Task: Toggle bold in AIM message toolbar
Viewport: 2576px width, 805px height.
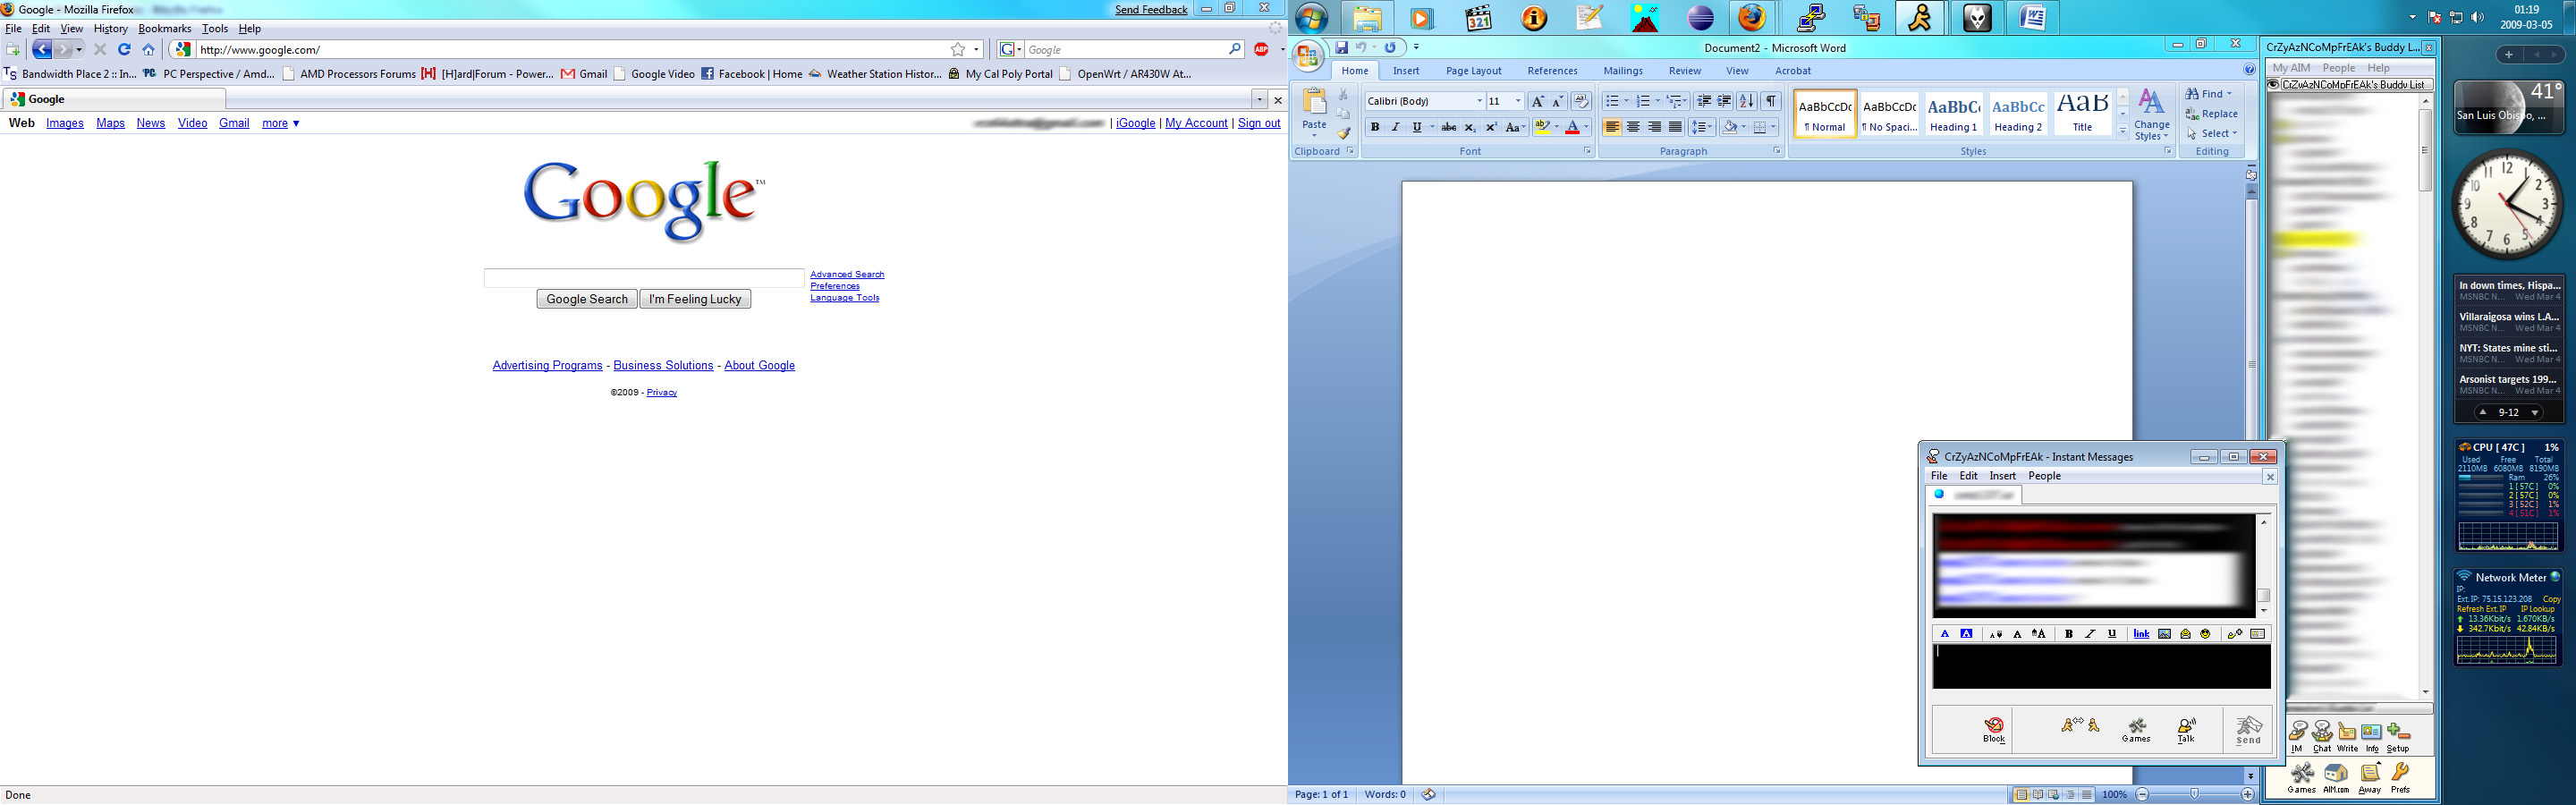Action: (2068, 634)
